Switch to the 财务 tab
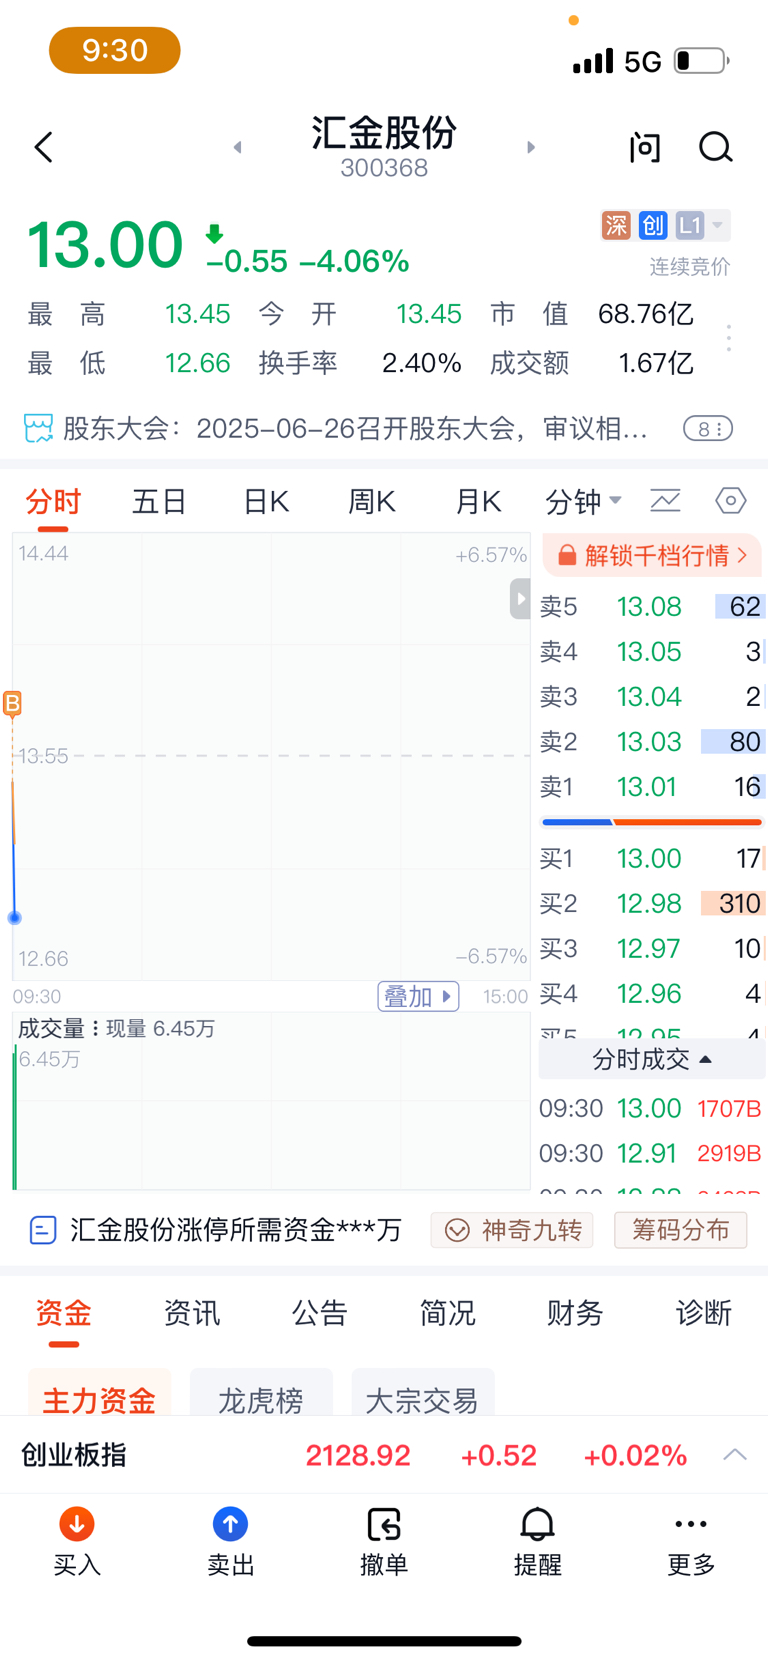Image resolution: width=768 pixels, height=1663 pixels. click(x=576, y=1313)
